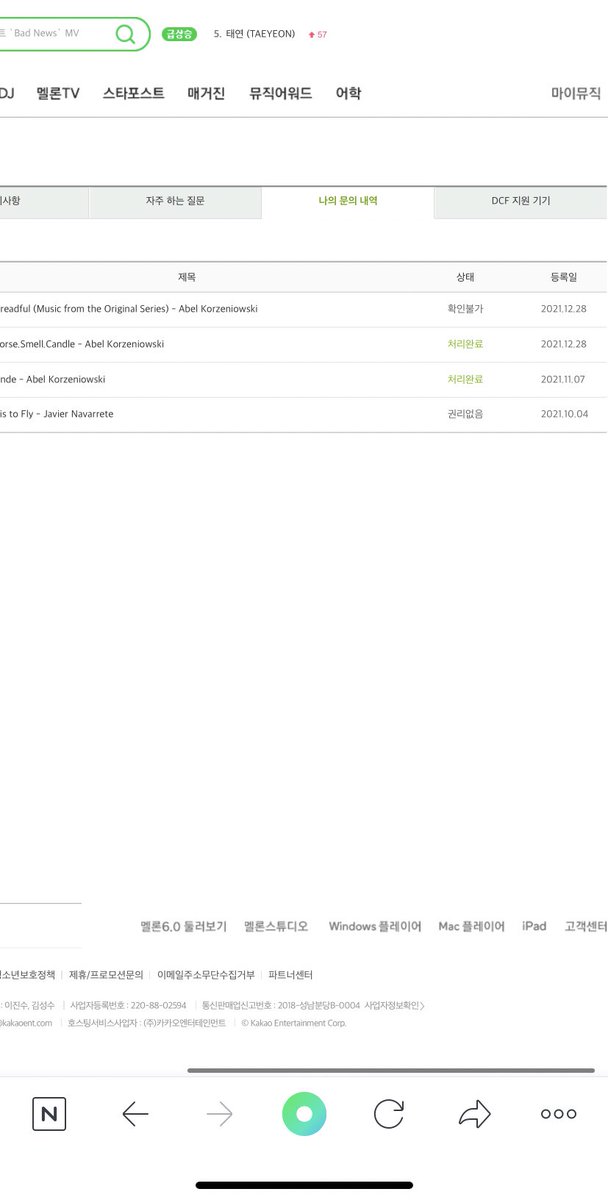
Task: Open iPad footer link
Action: click(x=534, y=926)
